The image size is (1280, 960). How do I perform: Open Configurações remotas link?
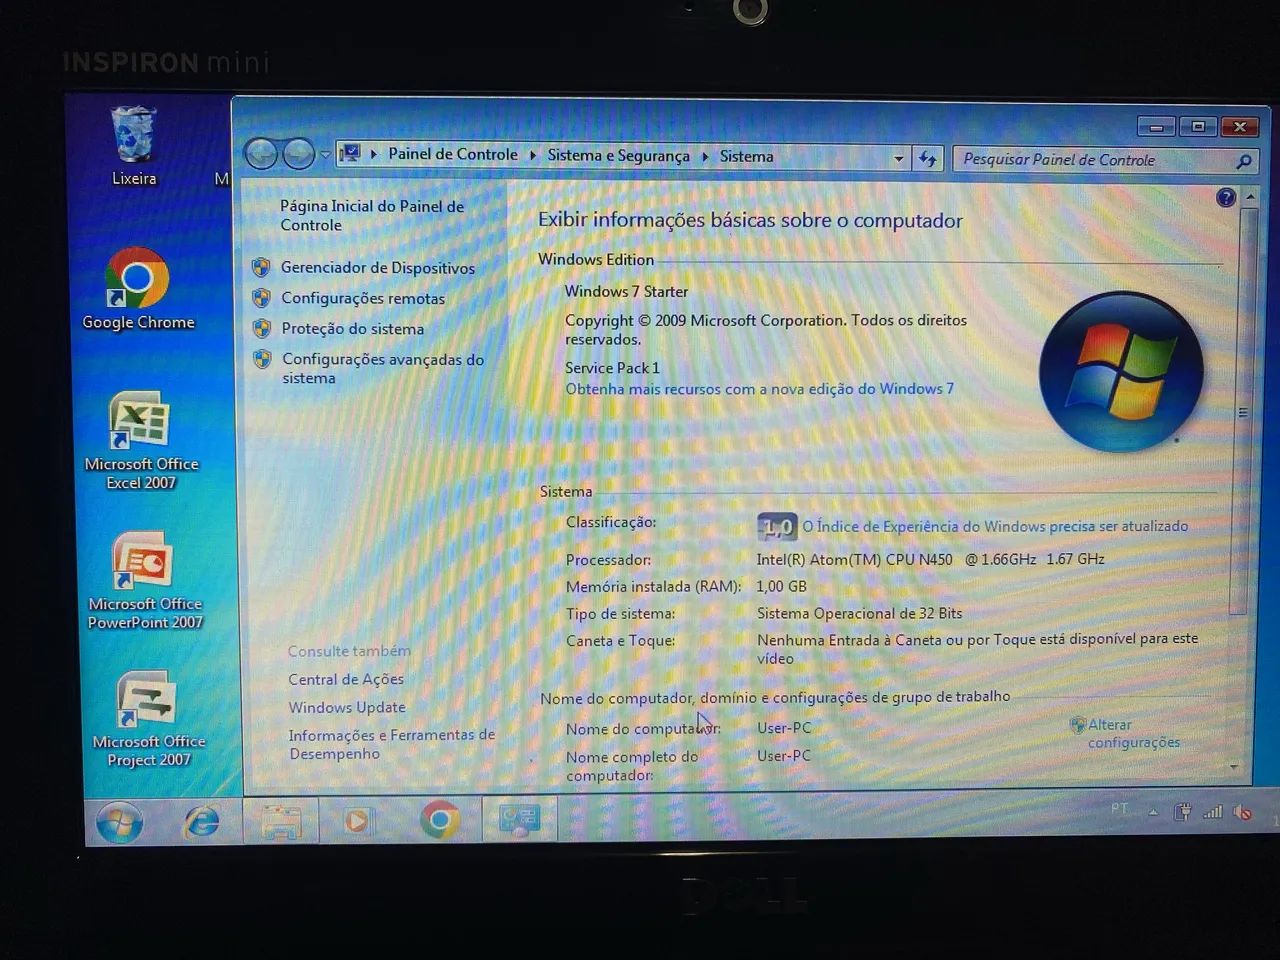pos(363,298)
